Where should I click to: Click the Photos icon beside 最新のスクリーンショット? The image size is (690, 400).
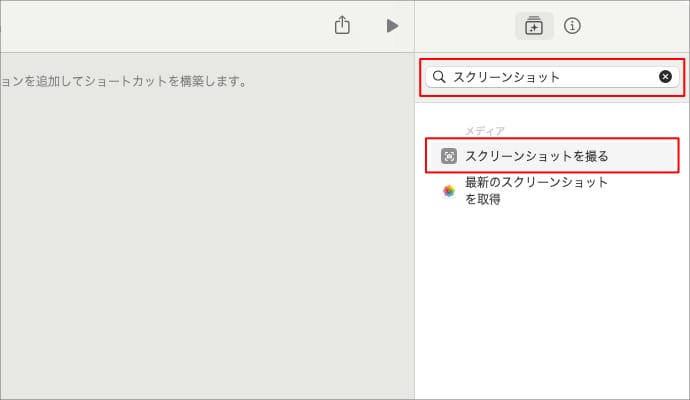pos(449,190)
